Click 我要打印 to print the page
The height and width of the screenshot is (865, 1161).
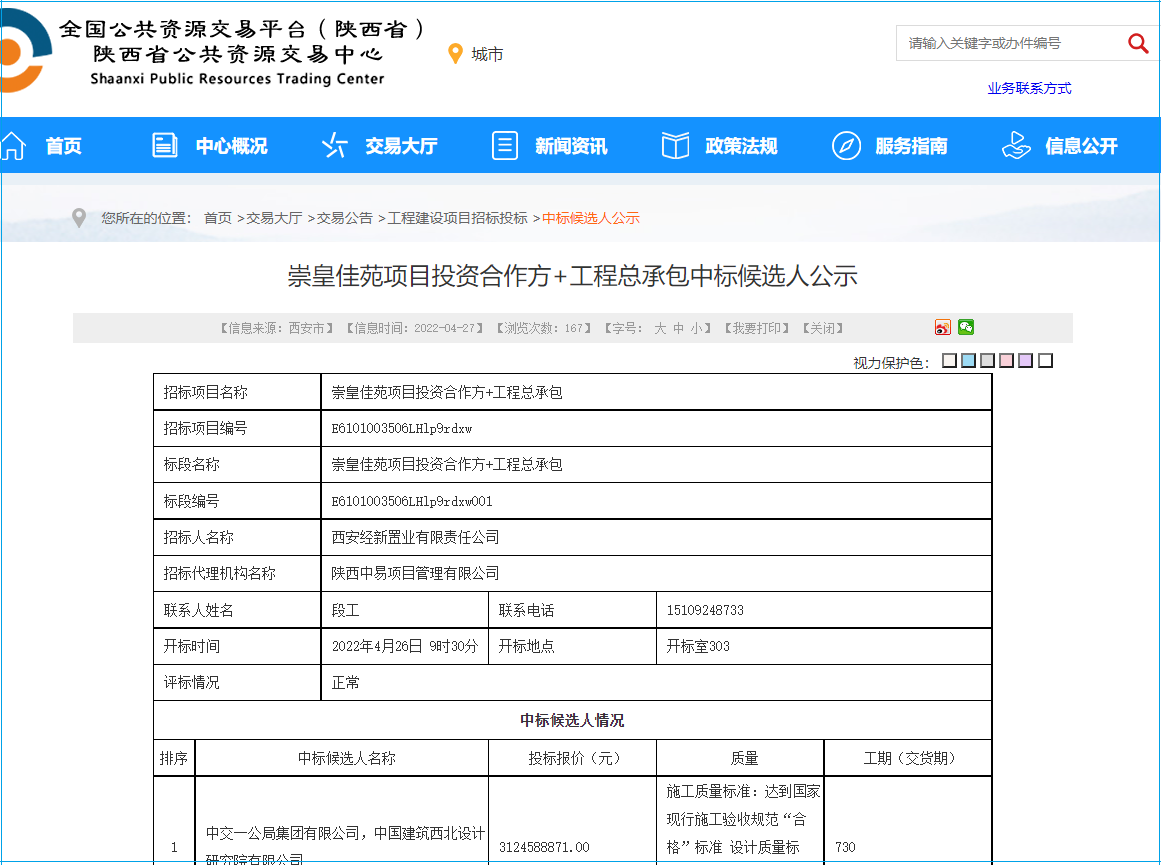pos(756,328)
